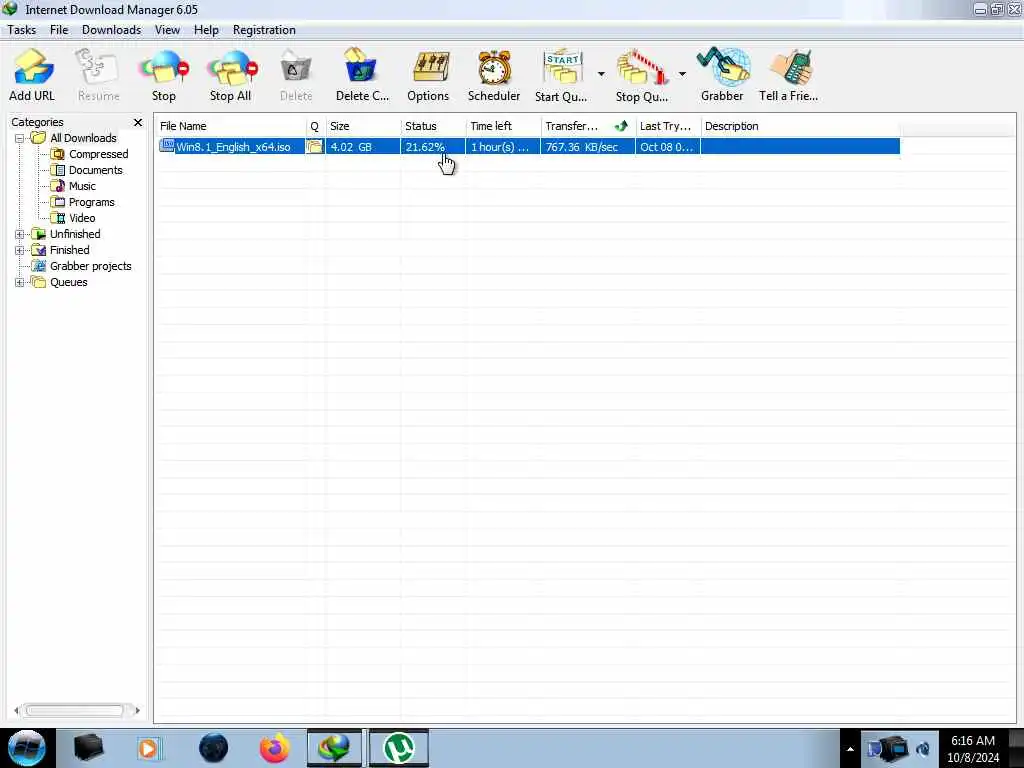
Task: Select the Music category
Action: coord(82,186)
